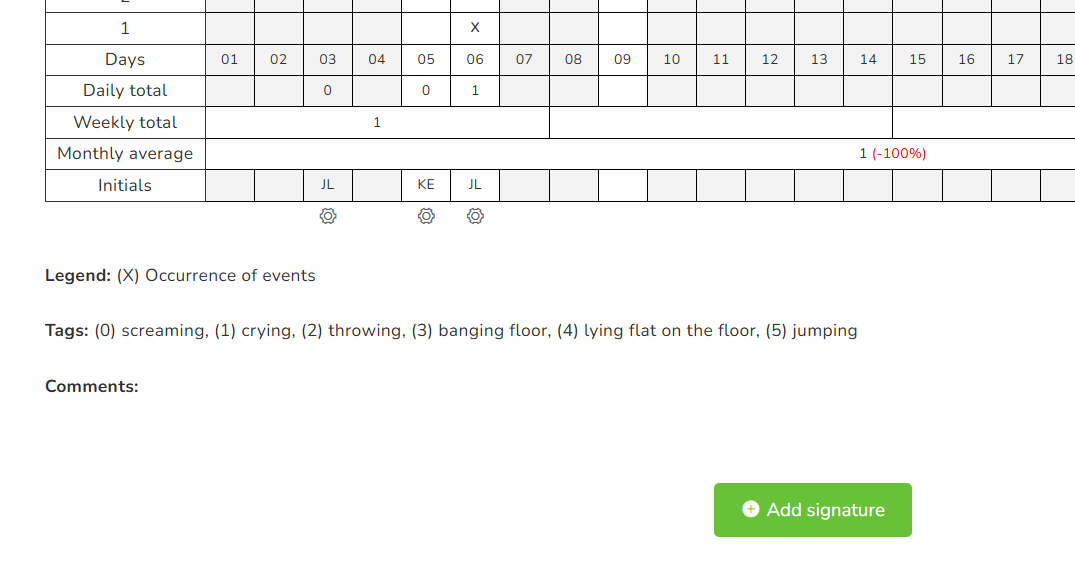Select the daily total value for day 06
Screen dimensions: 1075x570
pyautogui.click(x=475, y=91)
